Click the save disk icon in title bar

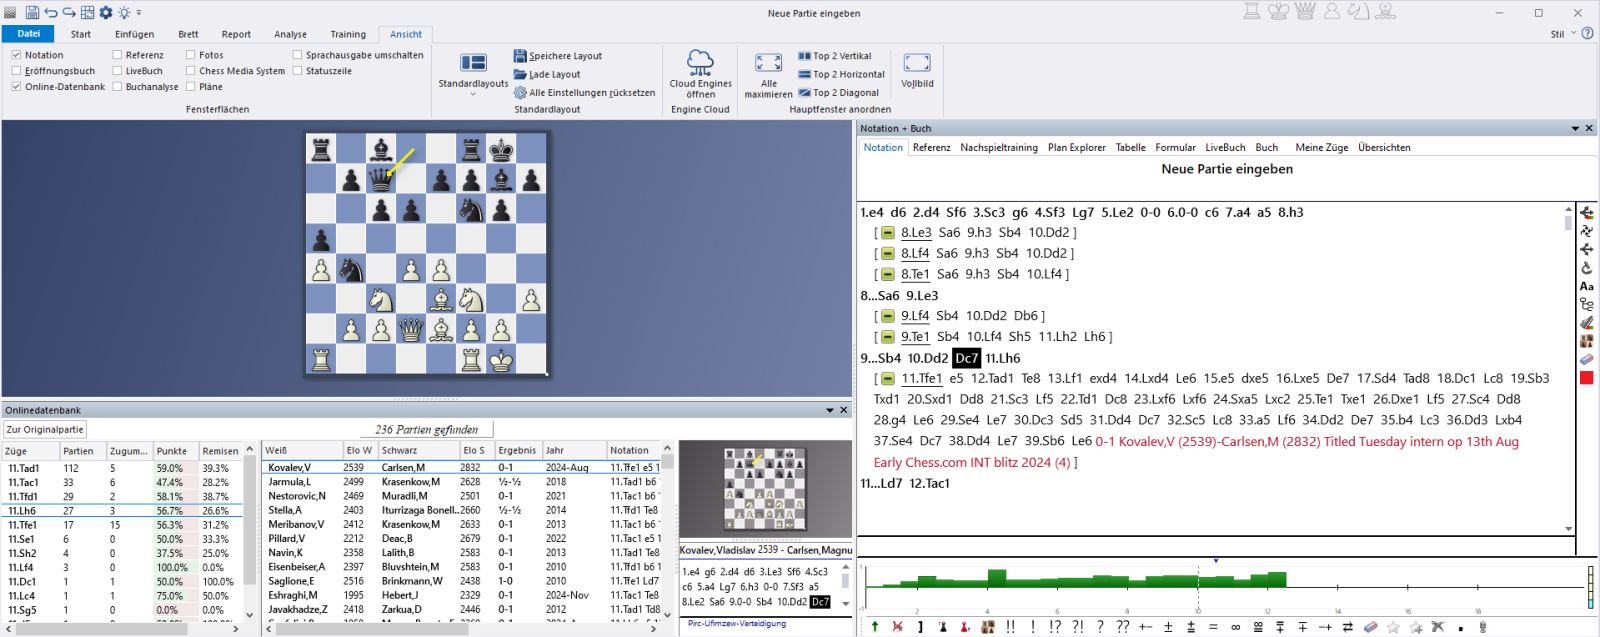pos(32,12)
